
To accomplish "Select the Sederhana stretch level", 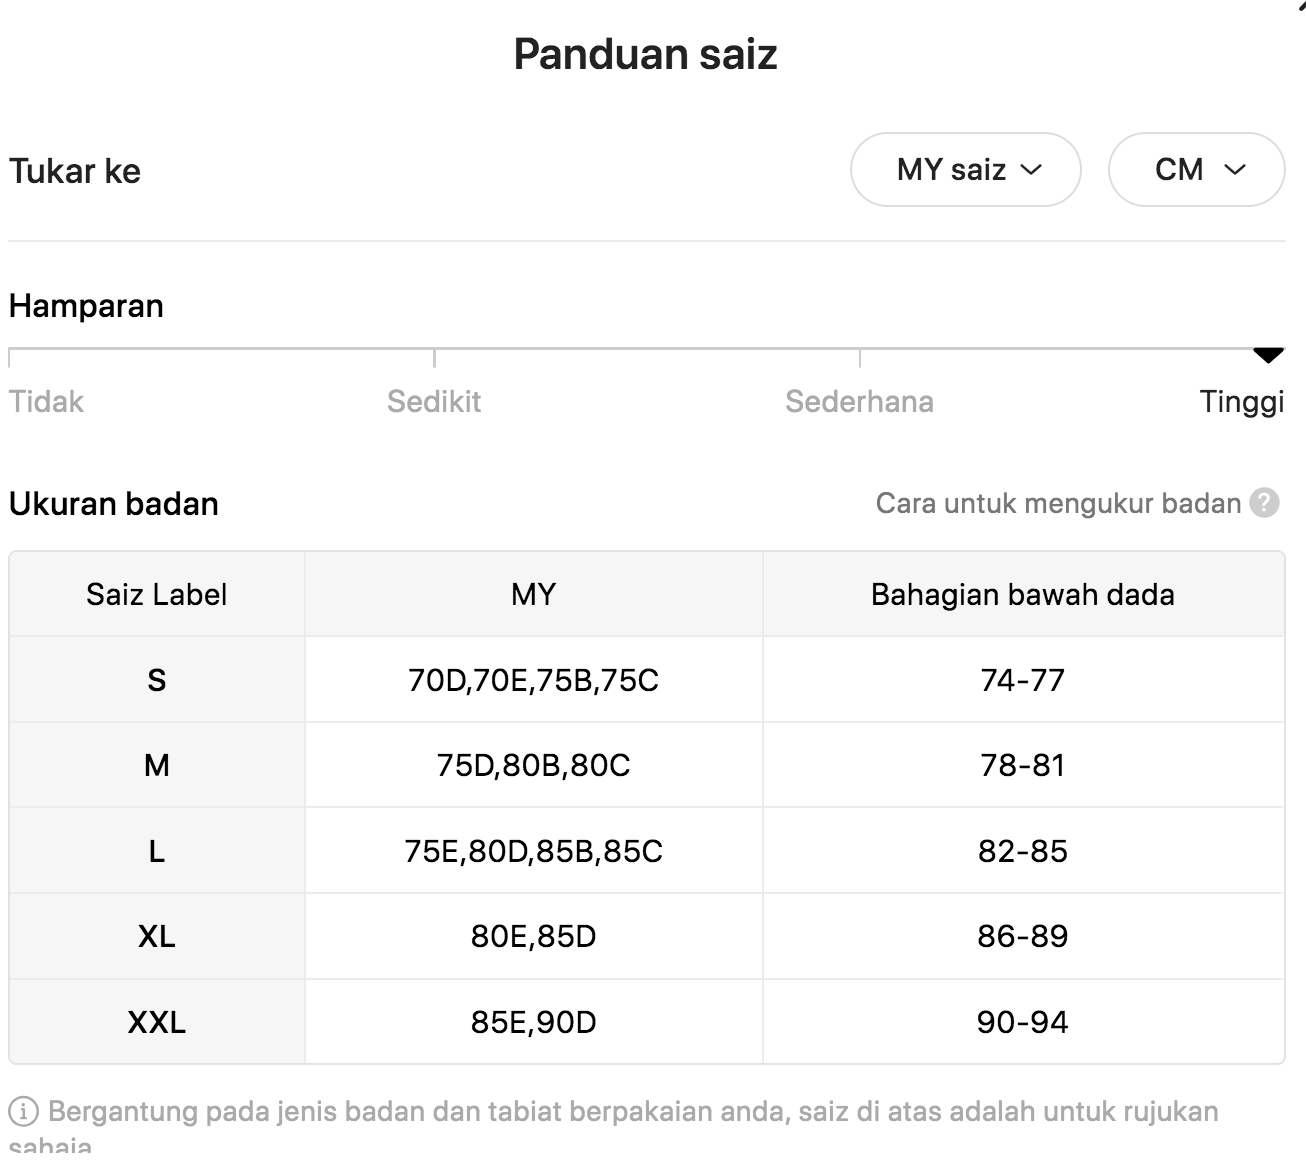I will coord(859,401).
